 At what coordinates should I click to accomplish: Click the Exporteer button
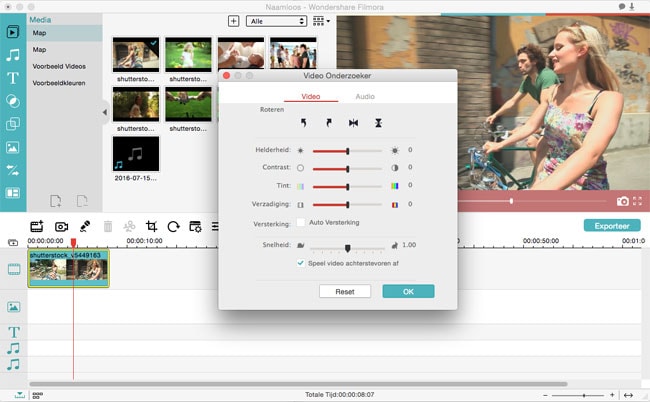tap(612, 226)
